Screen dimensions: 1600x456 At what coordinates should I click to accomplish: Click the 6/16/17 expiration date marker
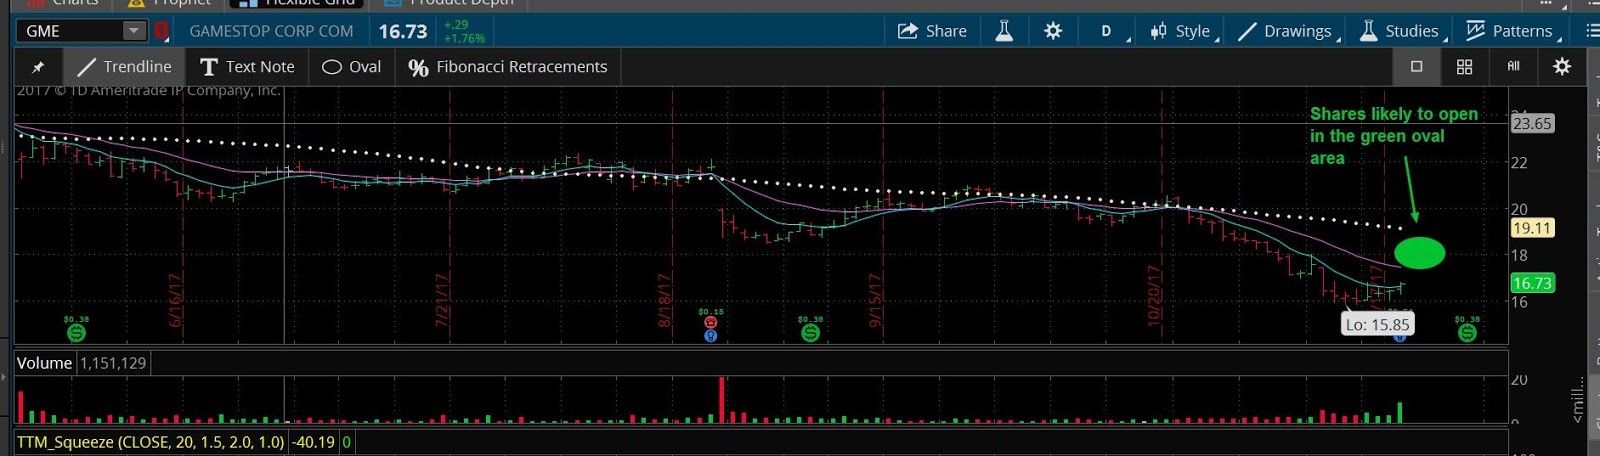176,299
